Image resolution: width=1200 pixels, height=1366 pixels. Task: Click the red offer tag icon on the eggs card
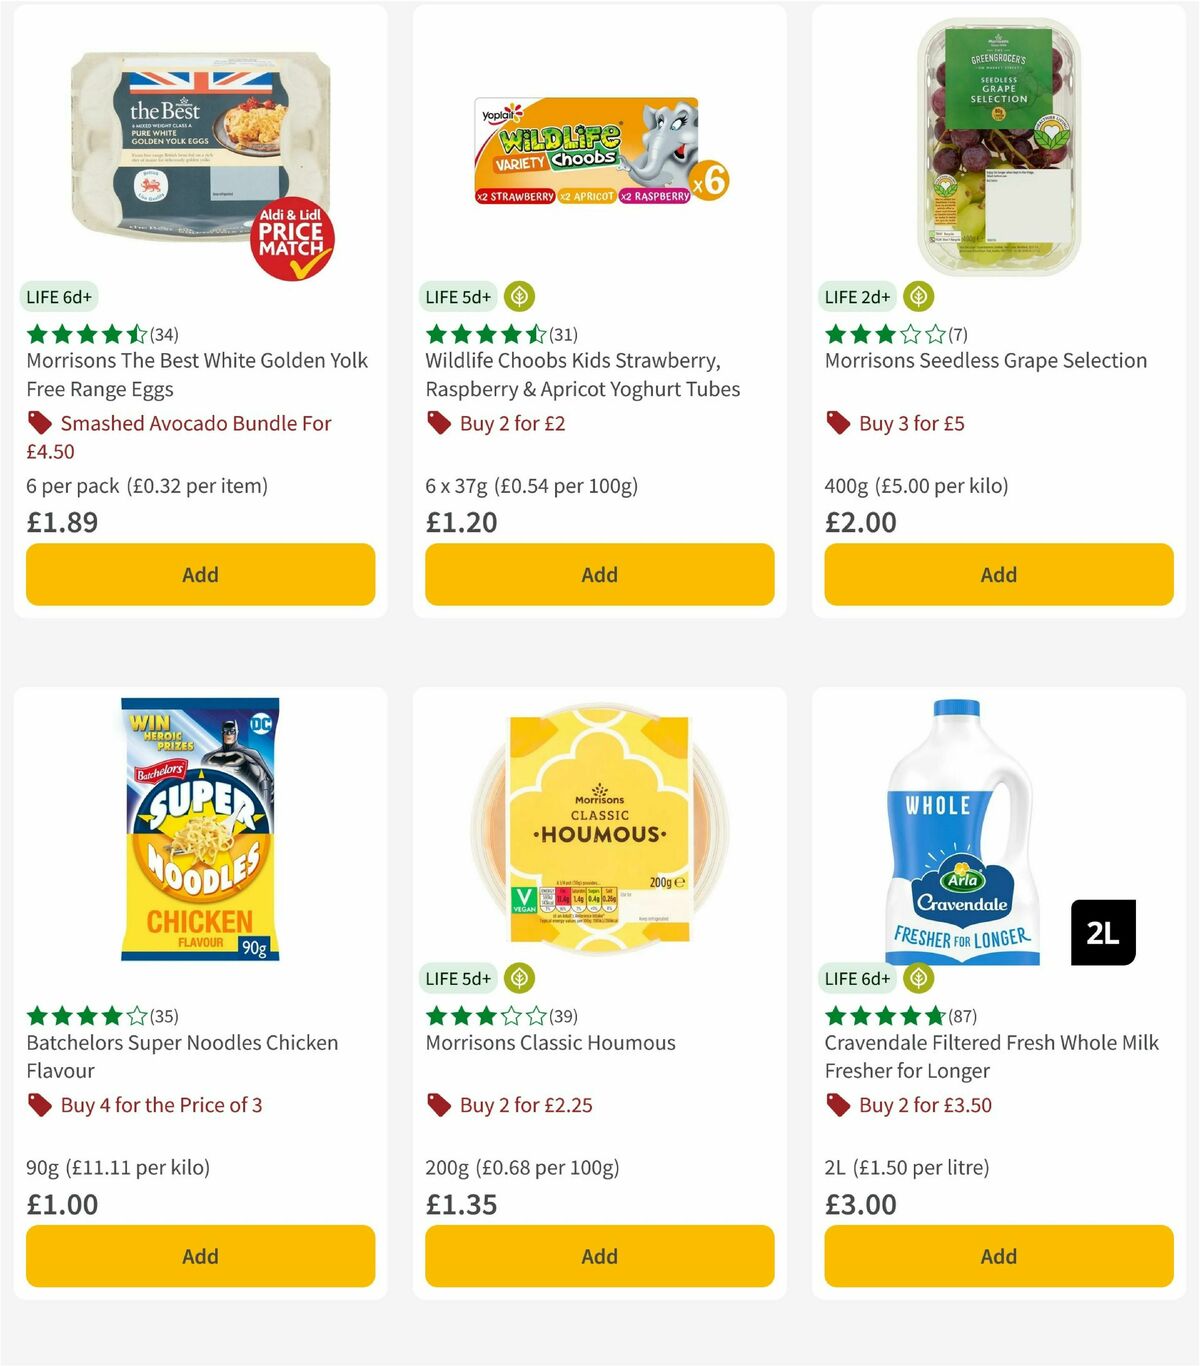coord(38,423)
